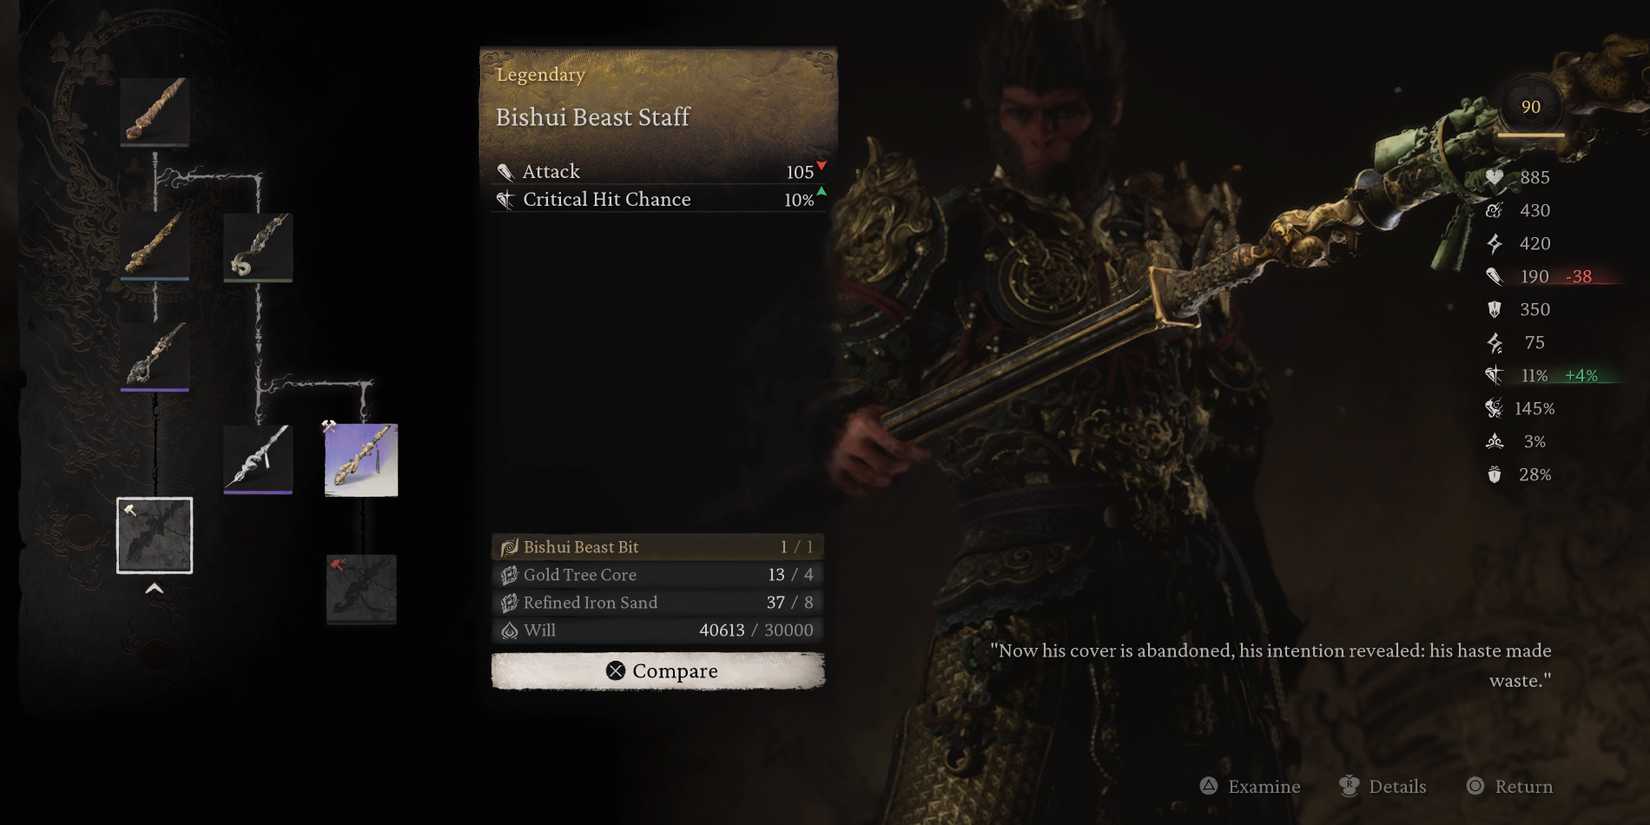This screenshot has height=825, width=1650.
Task: Click the Examine prompt
Action: [x=1250, y=786]
